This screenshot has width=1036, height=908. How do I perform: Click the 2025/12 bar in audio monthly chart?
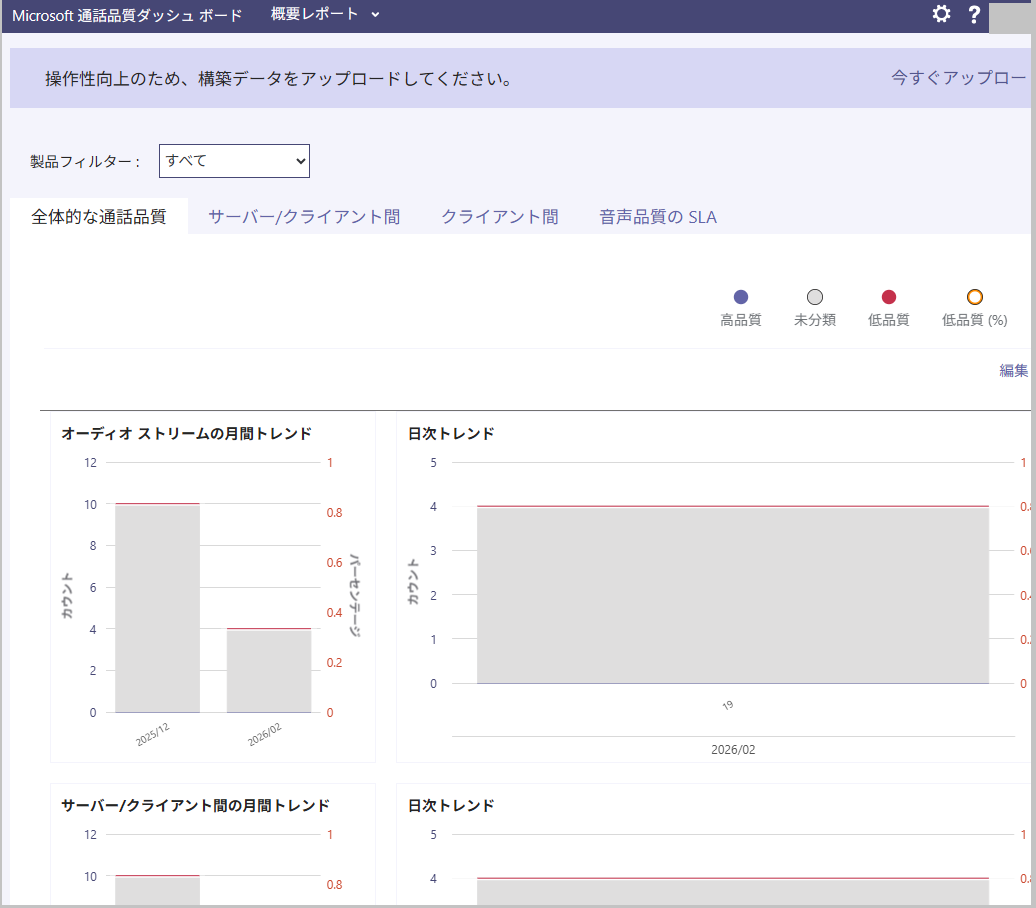[x=157, y=608]
